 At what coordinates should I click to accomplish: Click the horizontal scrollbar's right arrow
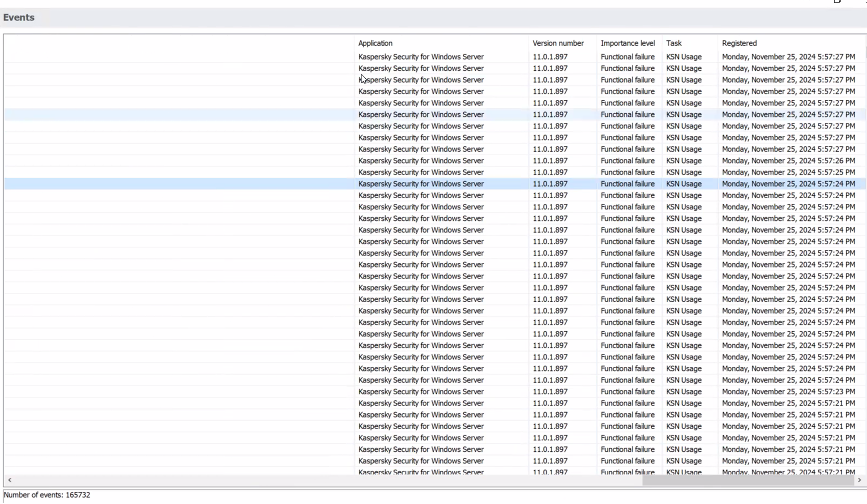pyautogui.click(x=858, y=481)
